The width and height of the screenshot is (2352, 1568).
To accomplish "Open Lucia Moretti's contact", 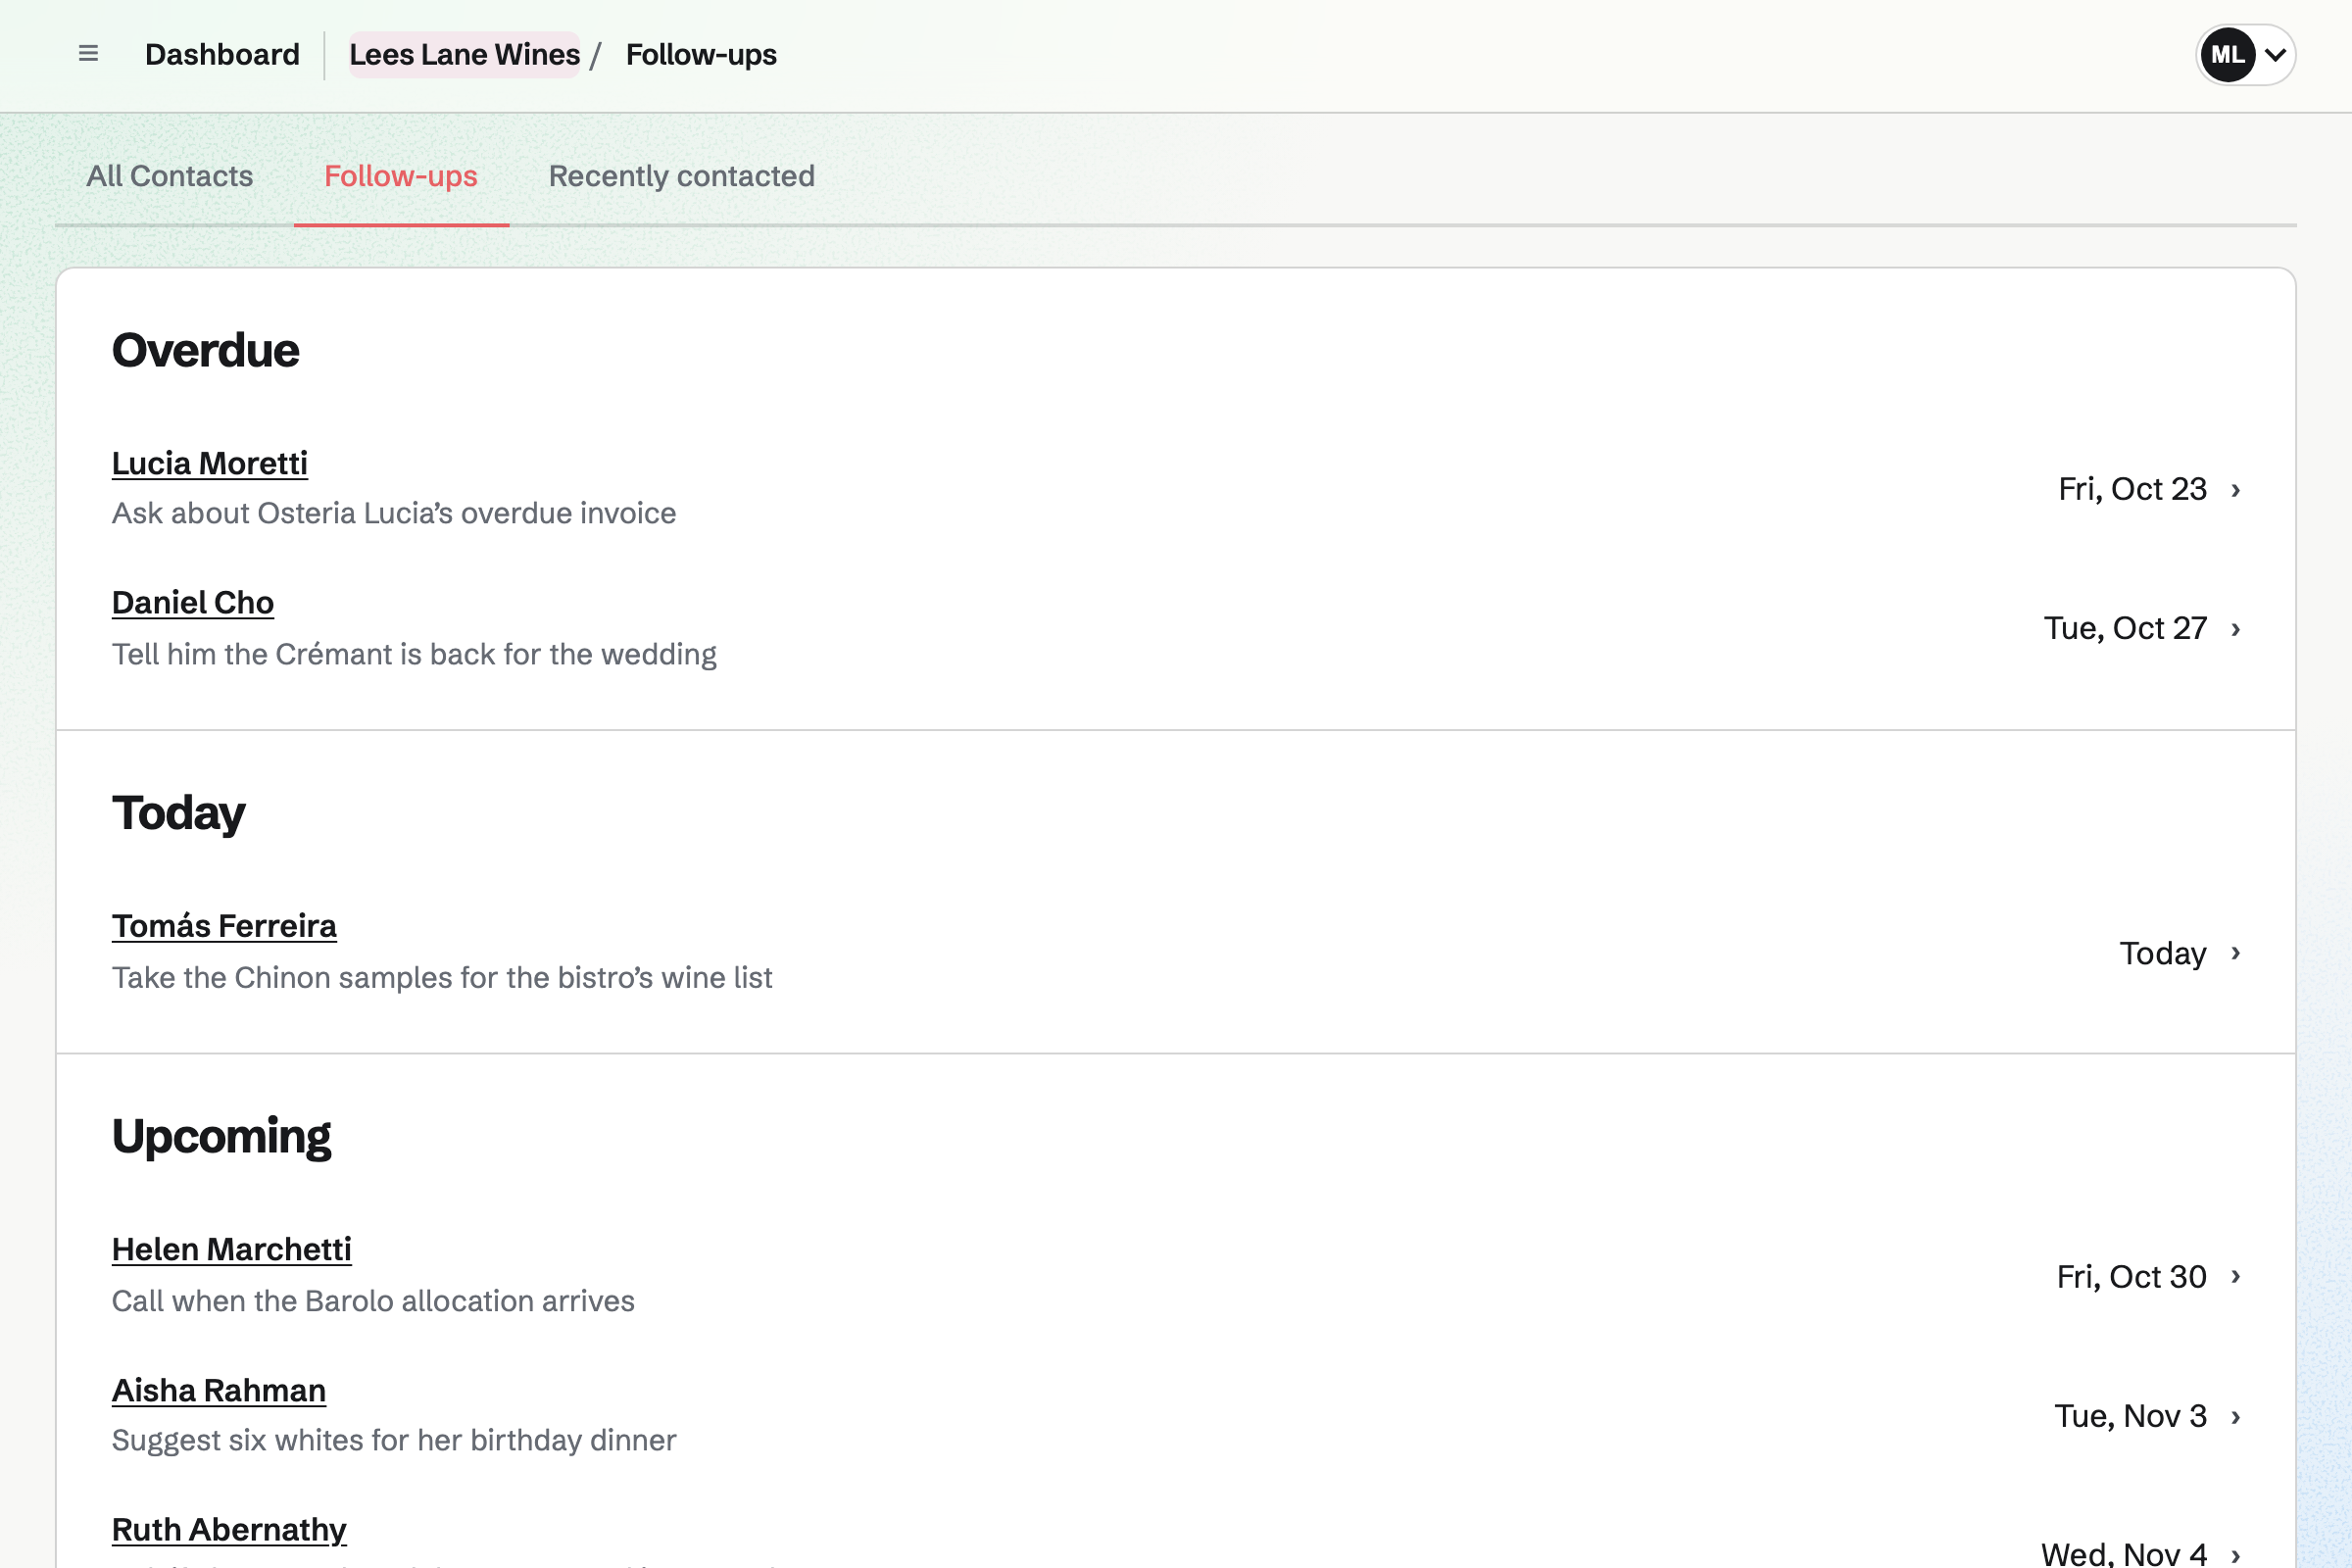I will 210,463.
